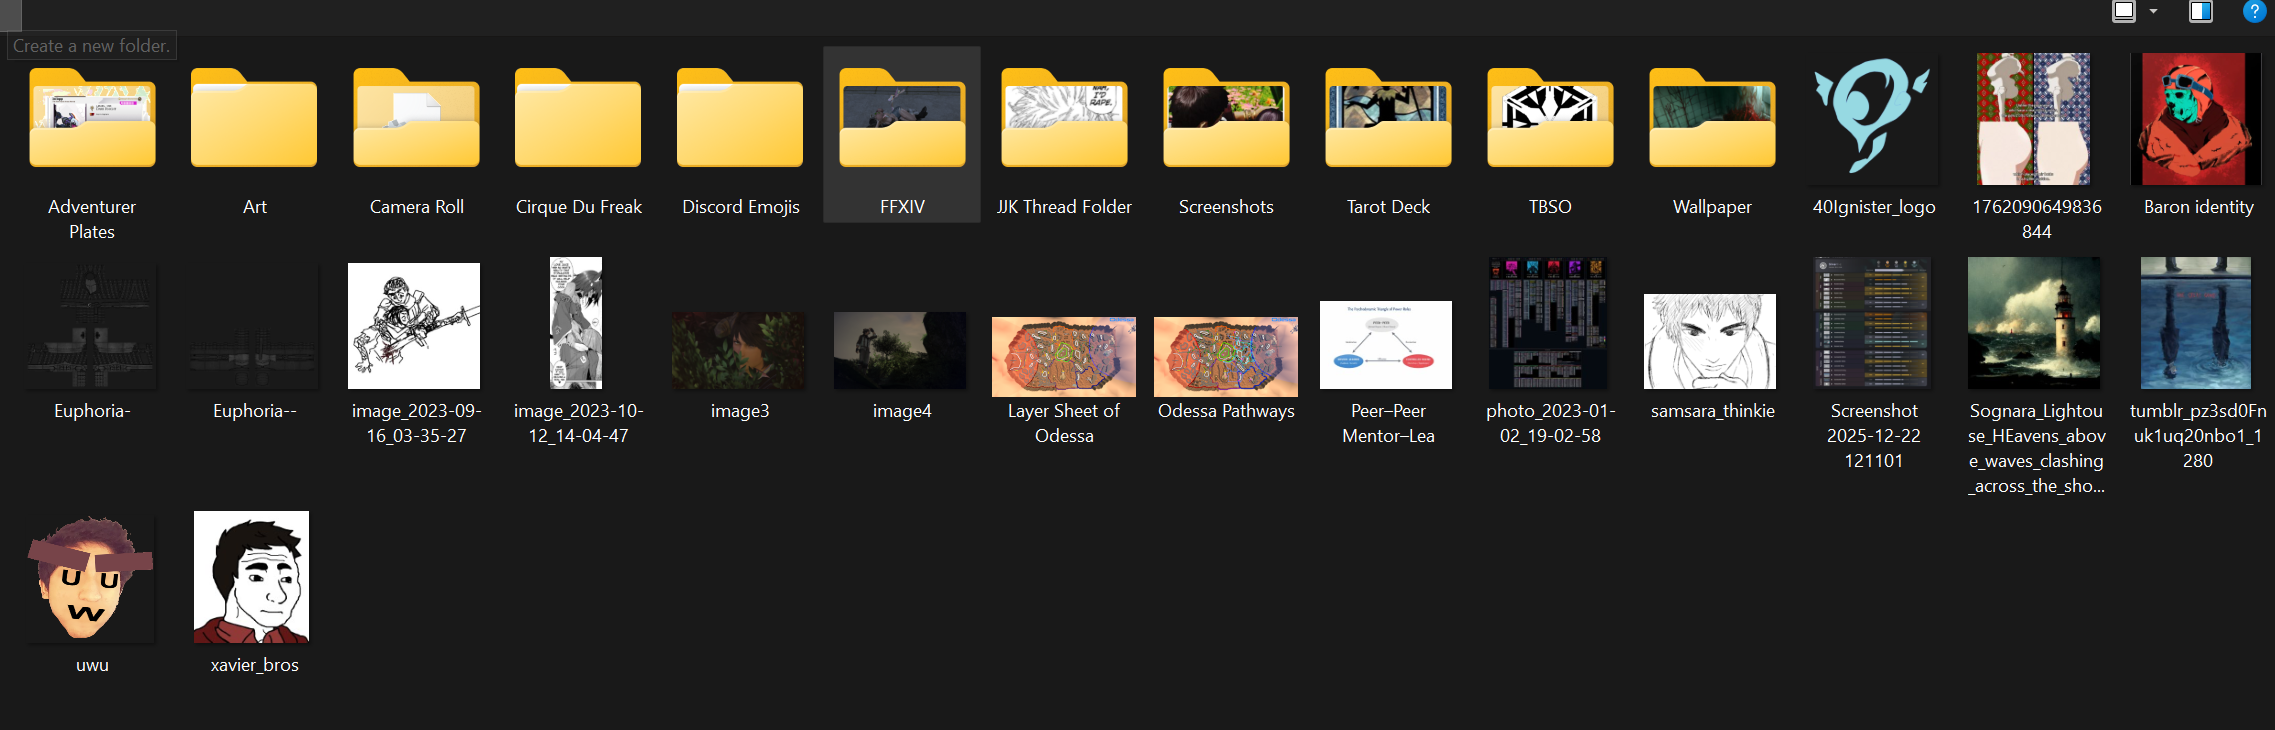Select the Camera Roll folder
Viewport: 2275px width, 730px height.
coord(416,118)
